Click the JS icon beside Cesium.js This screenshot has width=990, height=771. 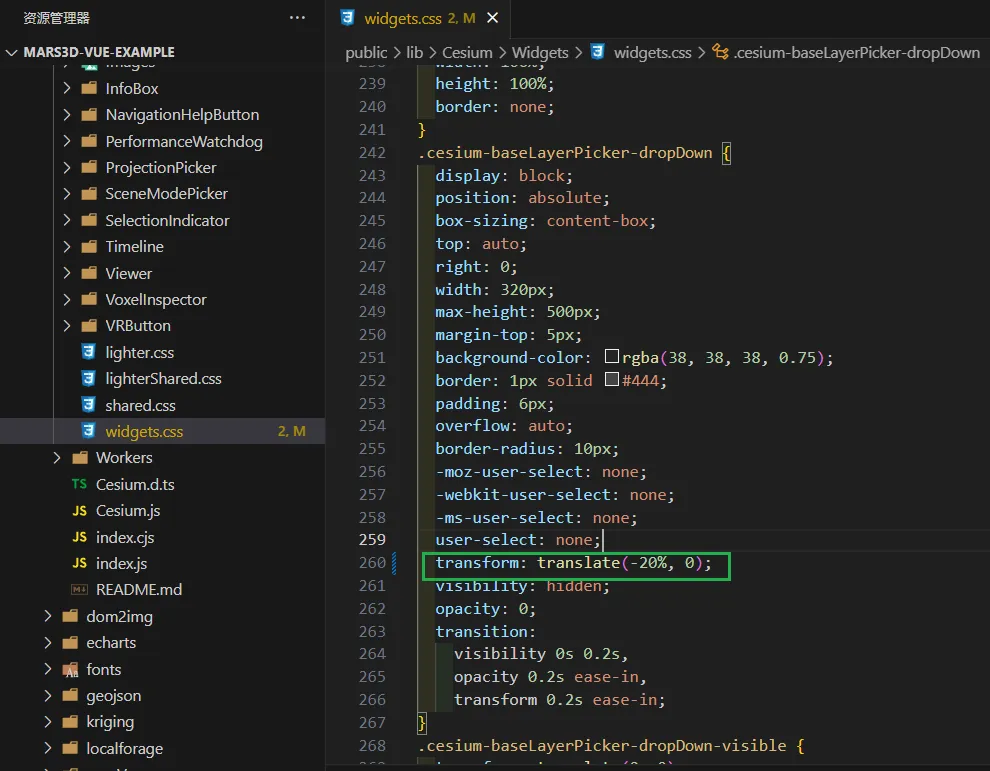(79, 510)
